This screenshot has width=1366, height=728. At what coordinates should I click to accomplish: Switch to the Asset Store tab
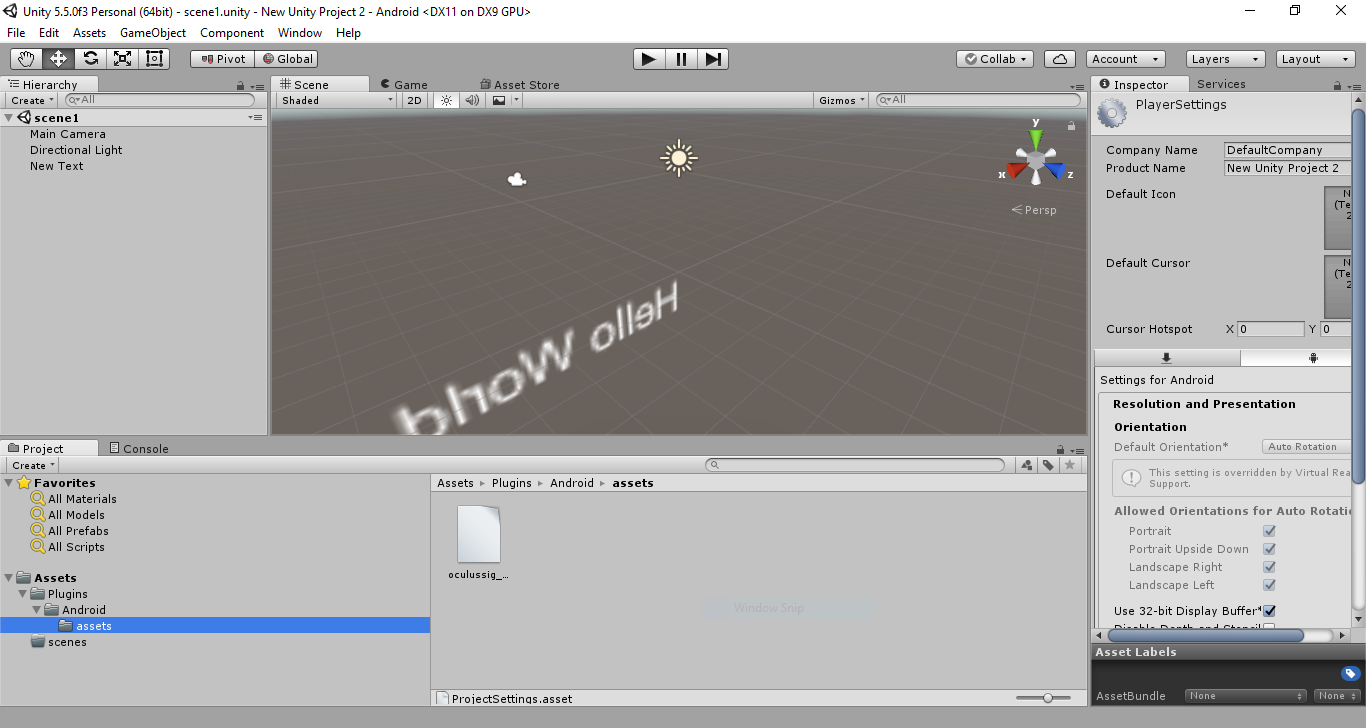click(x=520, y=85)
